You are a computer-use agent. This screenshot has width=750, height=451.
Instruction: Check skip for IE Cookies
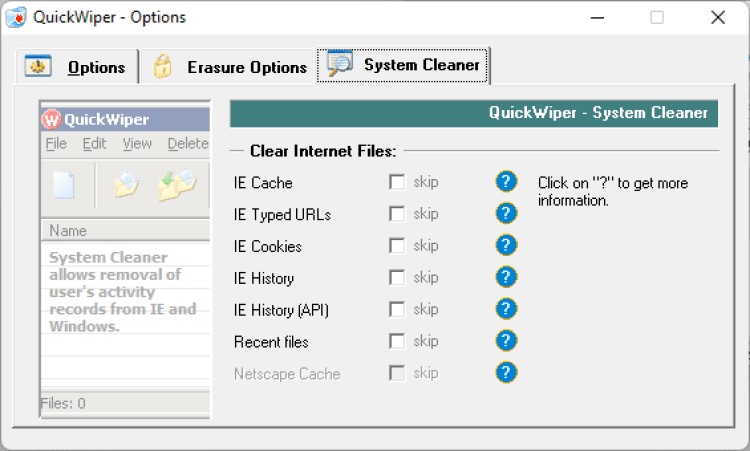(x=397, y=246)
